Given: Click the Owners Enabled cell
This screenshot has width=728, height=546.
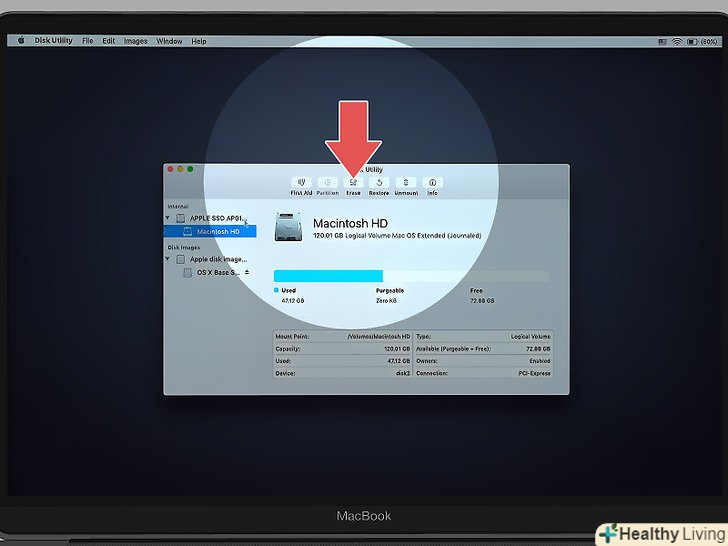Looking at the screenshot, I should tap(483, 361).
